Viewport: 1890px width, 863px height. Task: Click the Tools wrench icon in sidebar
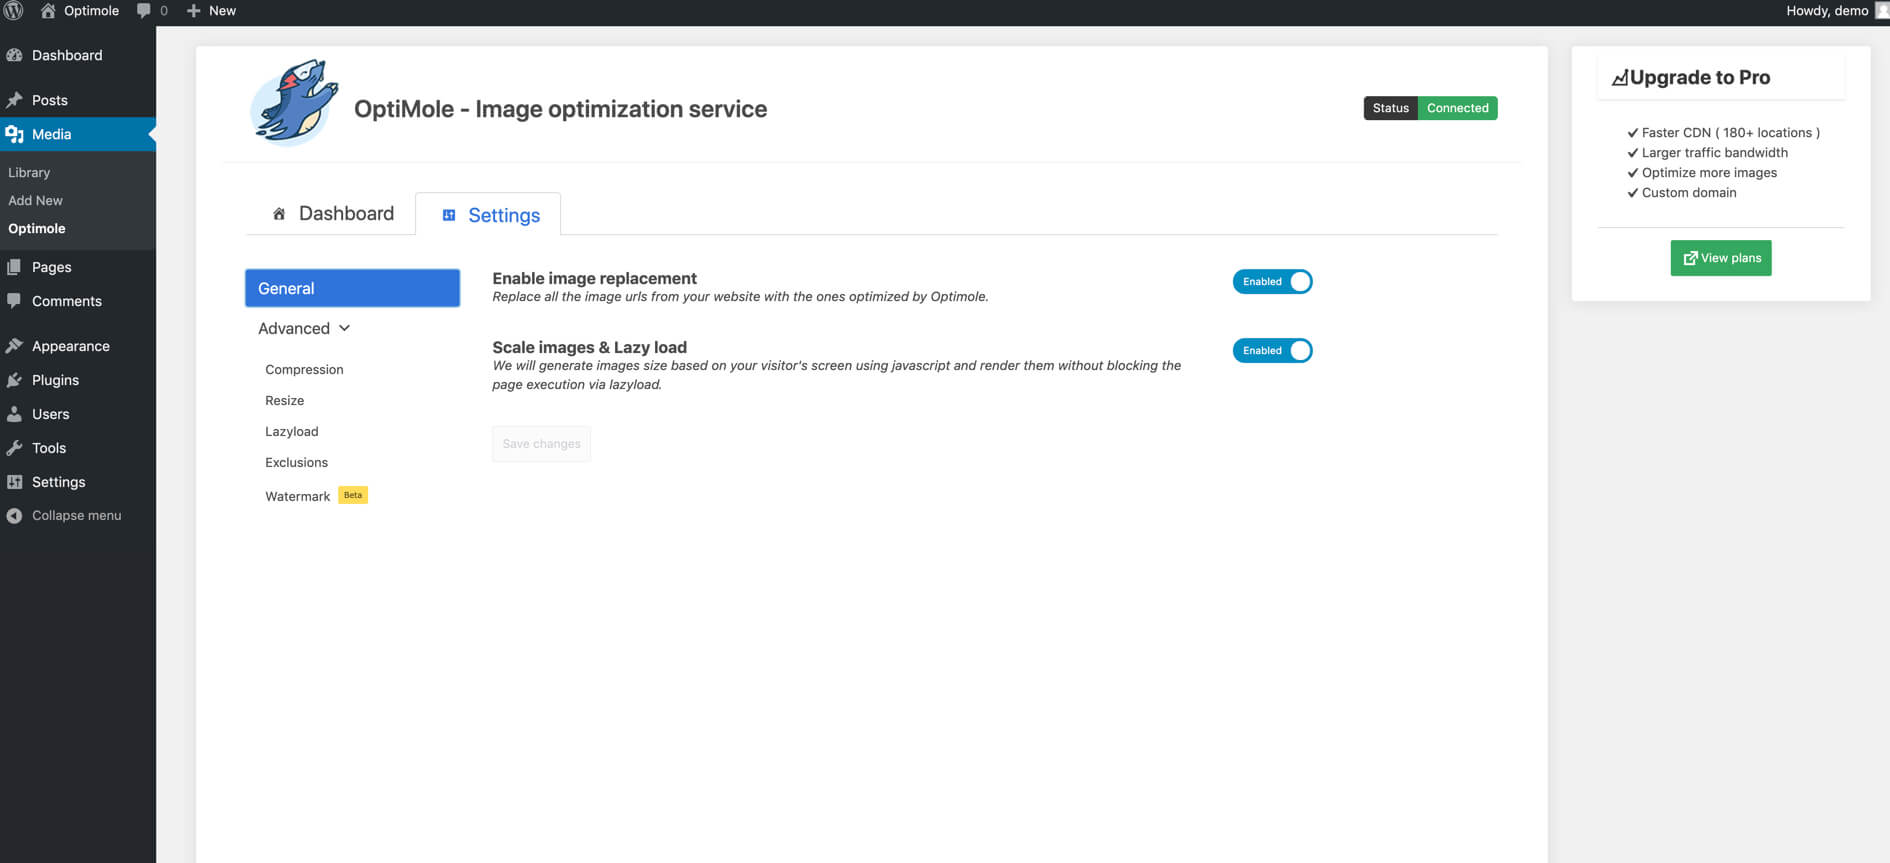pos(14,448)
